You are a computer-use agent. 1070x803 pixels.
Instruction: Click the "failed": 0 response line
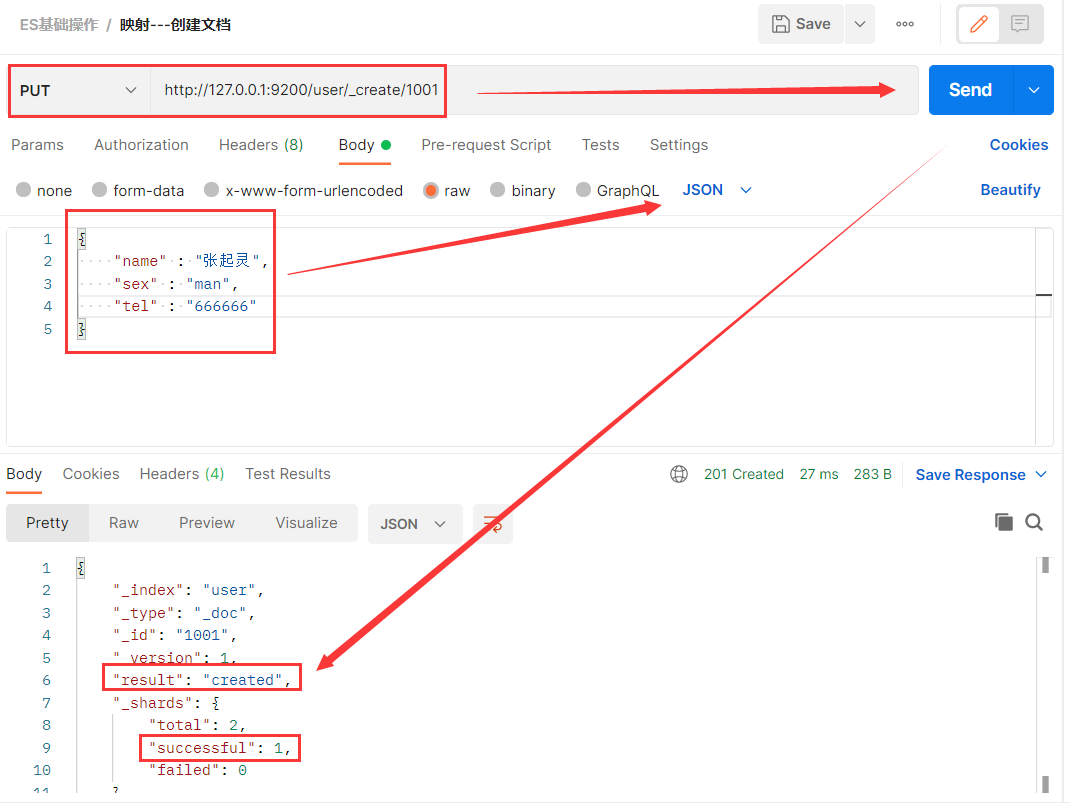pos(198,770)
